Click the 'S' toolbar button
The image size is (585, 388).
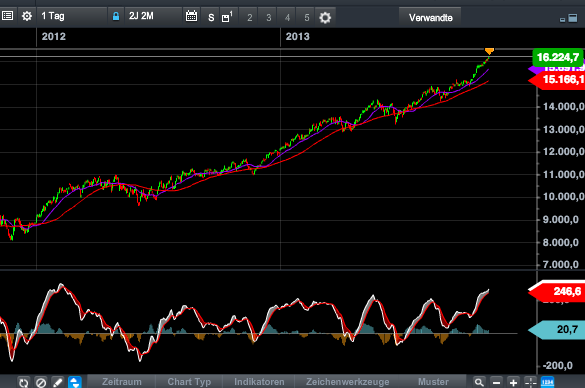211,18
